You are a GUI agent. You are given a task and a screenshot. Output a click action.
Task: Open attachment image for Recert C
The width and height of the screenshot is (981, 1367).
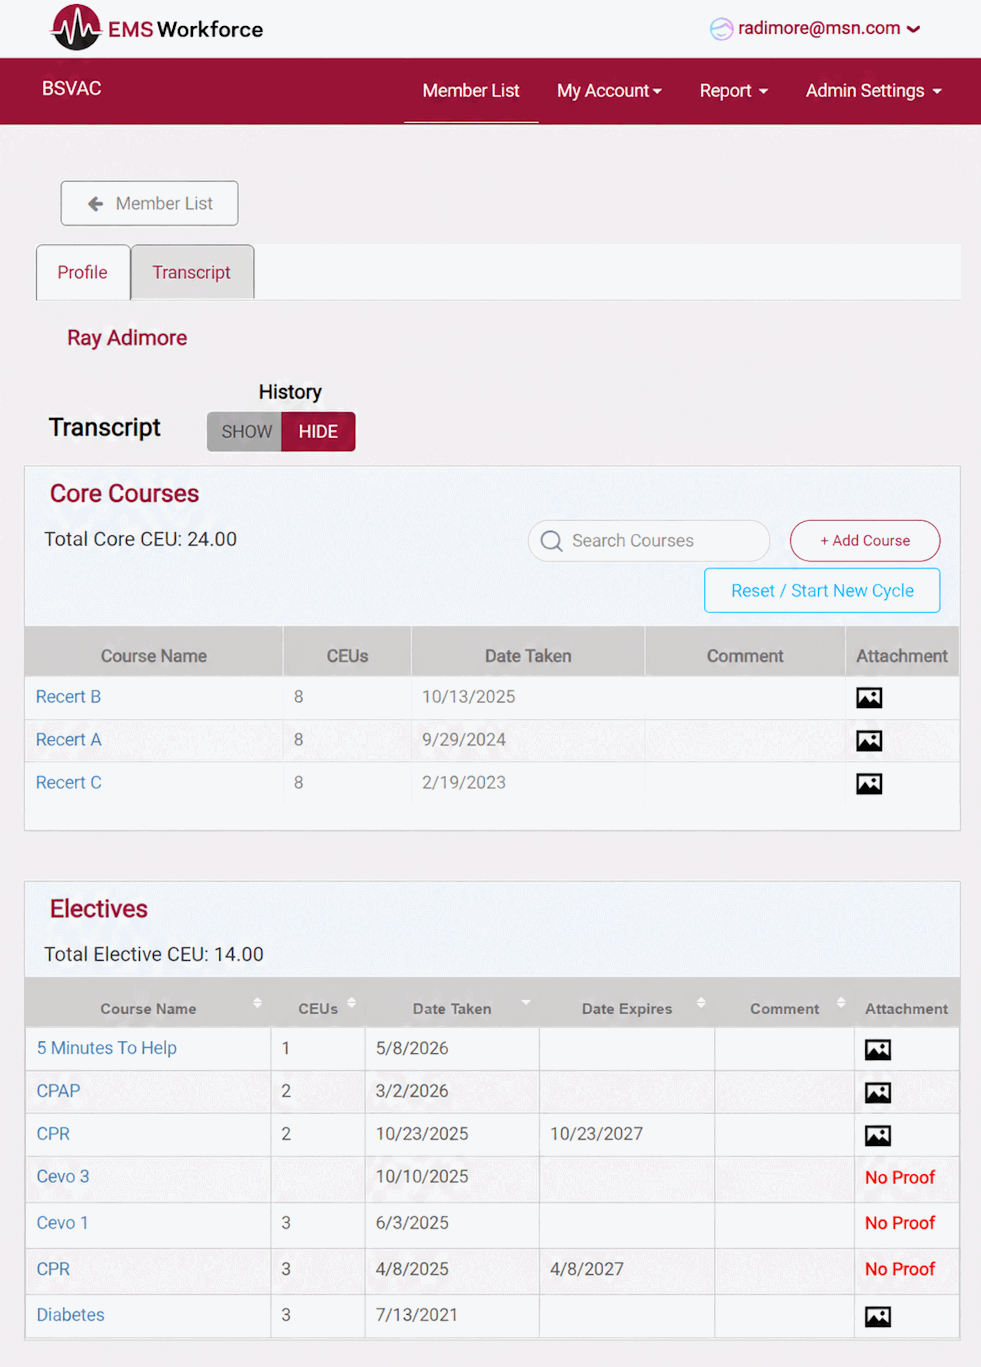click(869, 784)
